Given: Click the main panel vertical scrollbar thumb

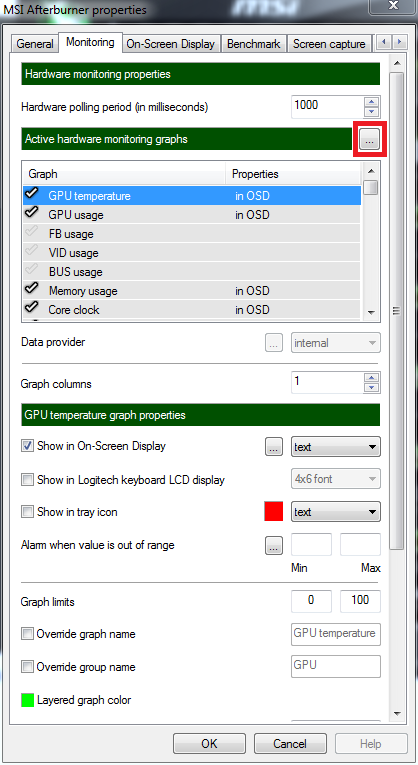Looking at the screenshot, I should (x=397, y=311).
